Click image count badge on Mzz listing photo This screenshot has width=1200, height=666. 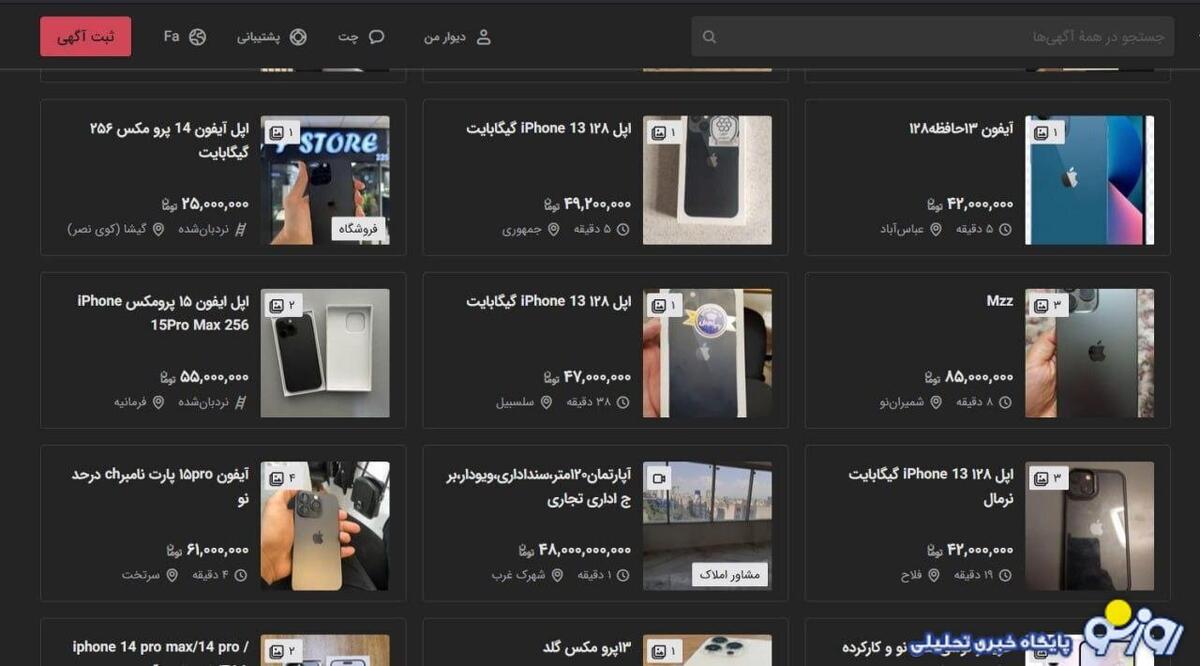[x=1047, y=305]
